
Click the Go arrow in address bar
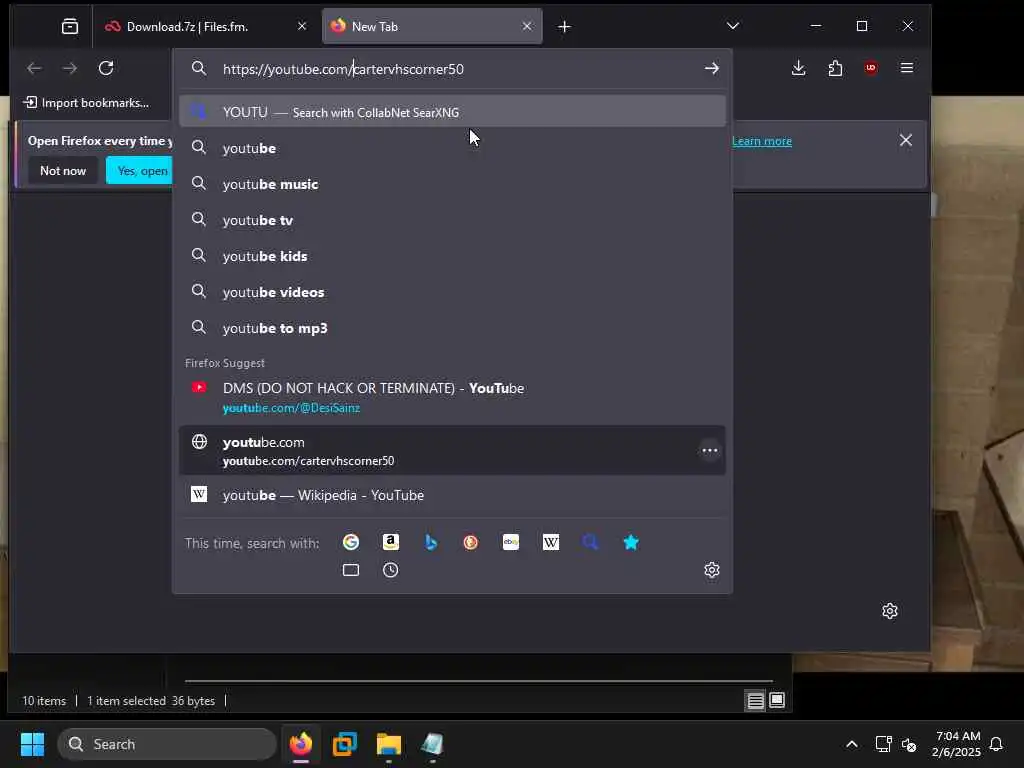[x=712, y=69]
